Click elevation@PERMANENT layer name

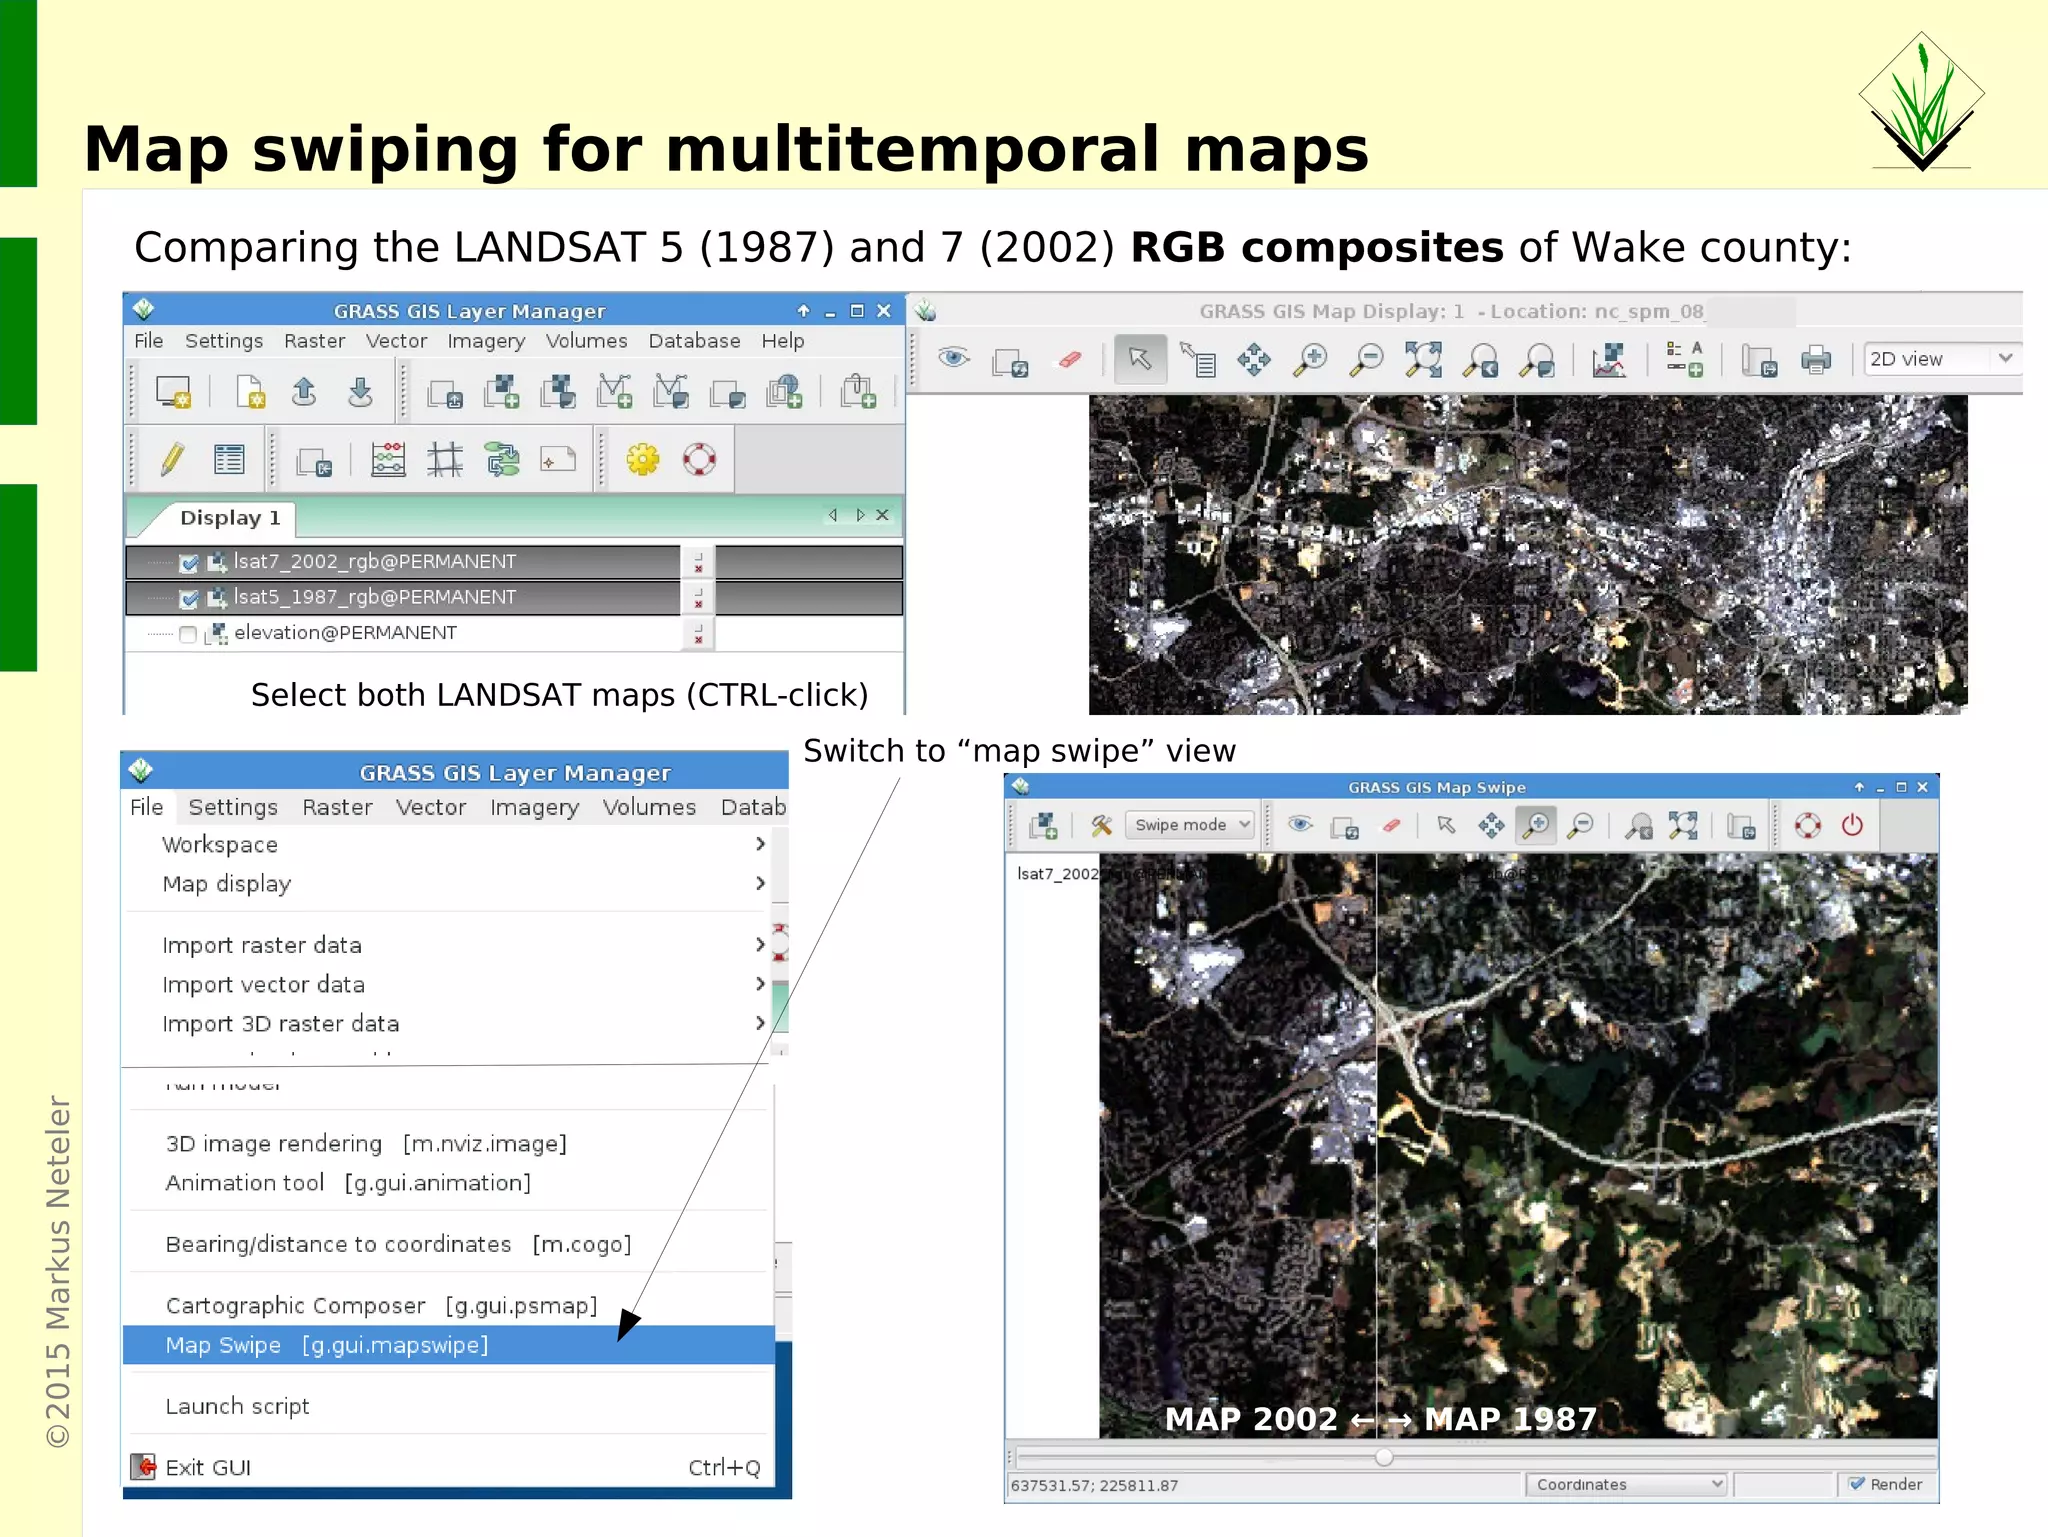[x=345, y=633]
